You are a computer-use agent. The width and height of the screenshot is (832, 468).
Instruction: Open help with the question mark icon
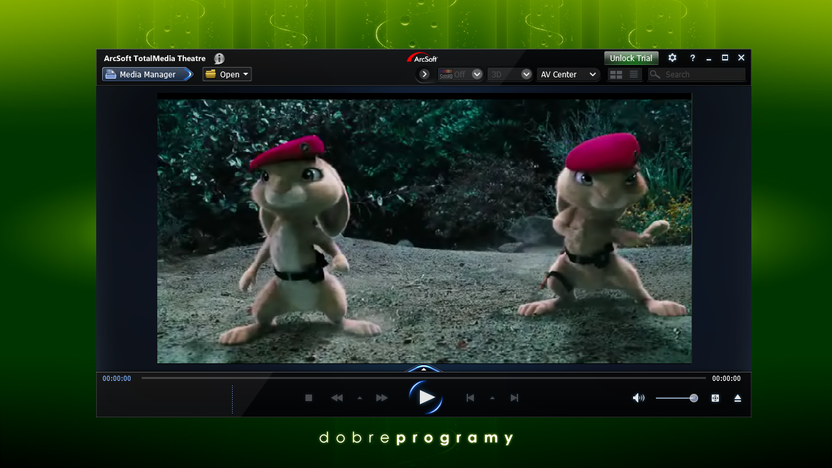(692, 58)
